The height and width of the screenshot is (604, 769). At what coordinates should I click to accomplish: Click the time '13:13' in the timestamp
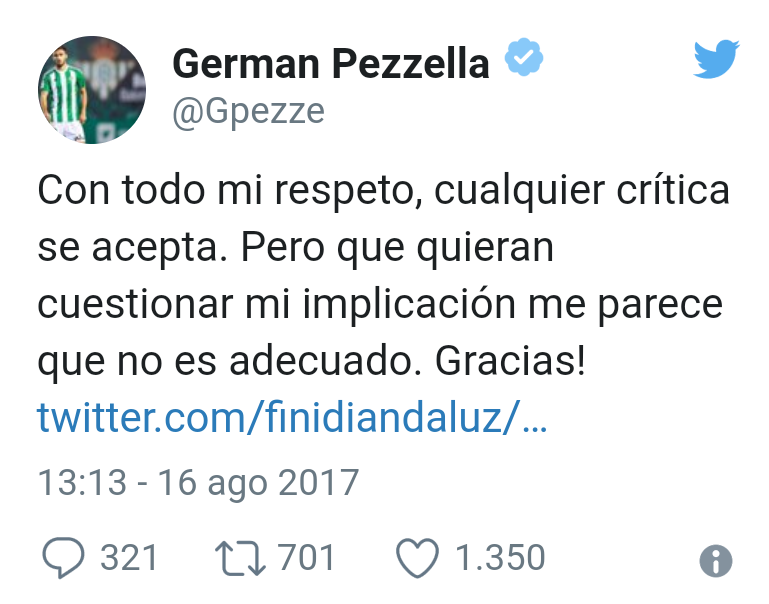click(82, 483)
